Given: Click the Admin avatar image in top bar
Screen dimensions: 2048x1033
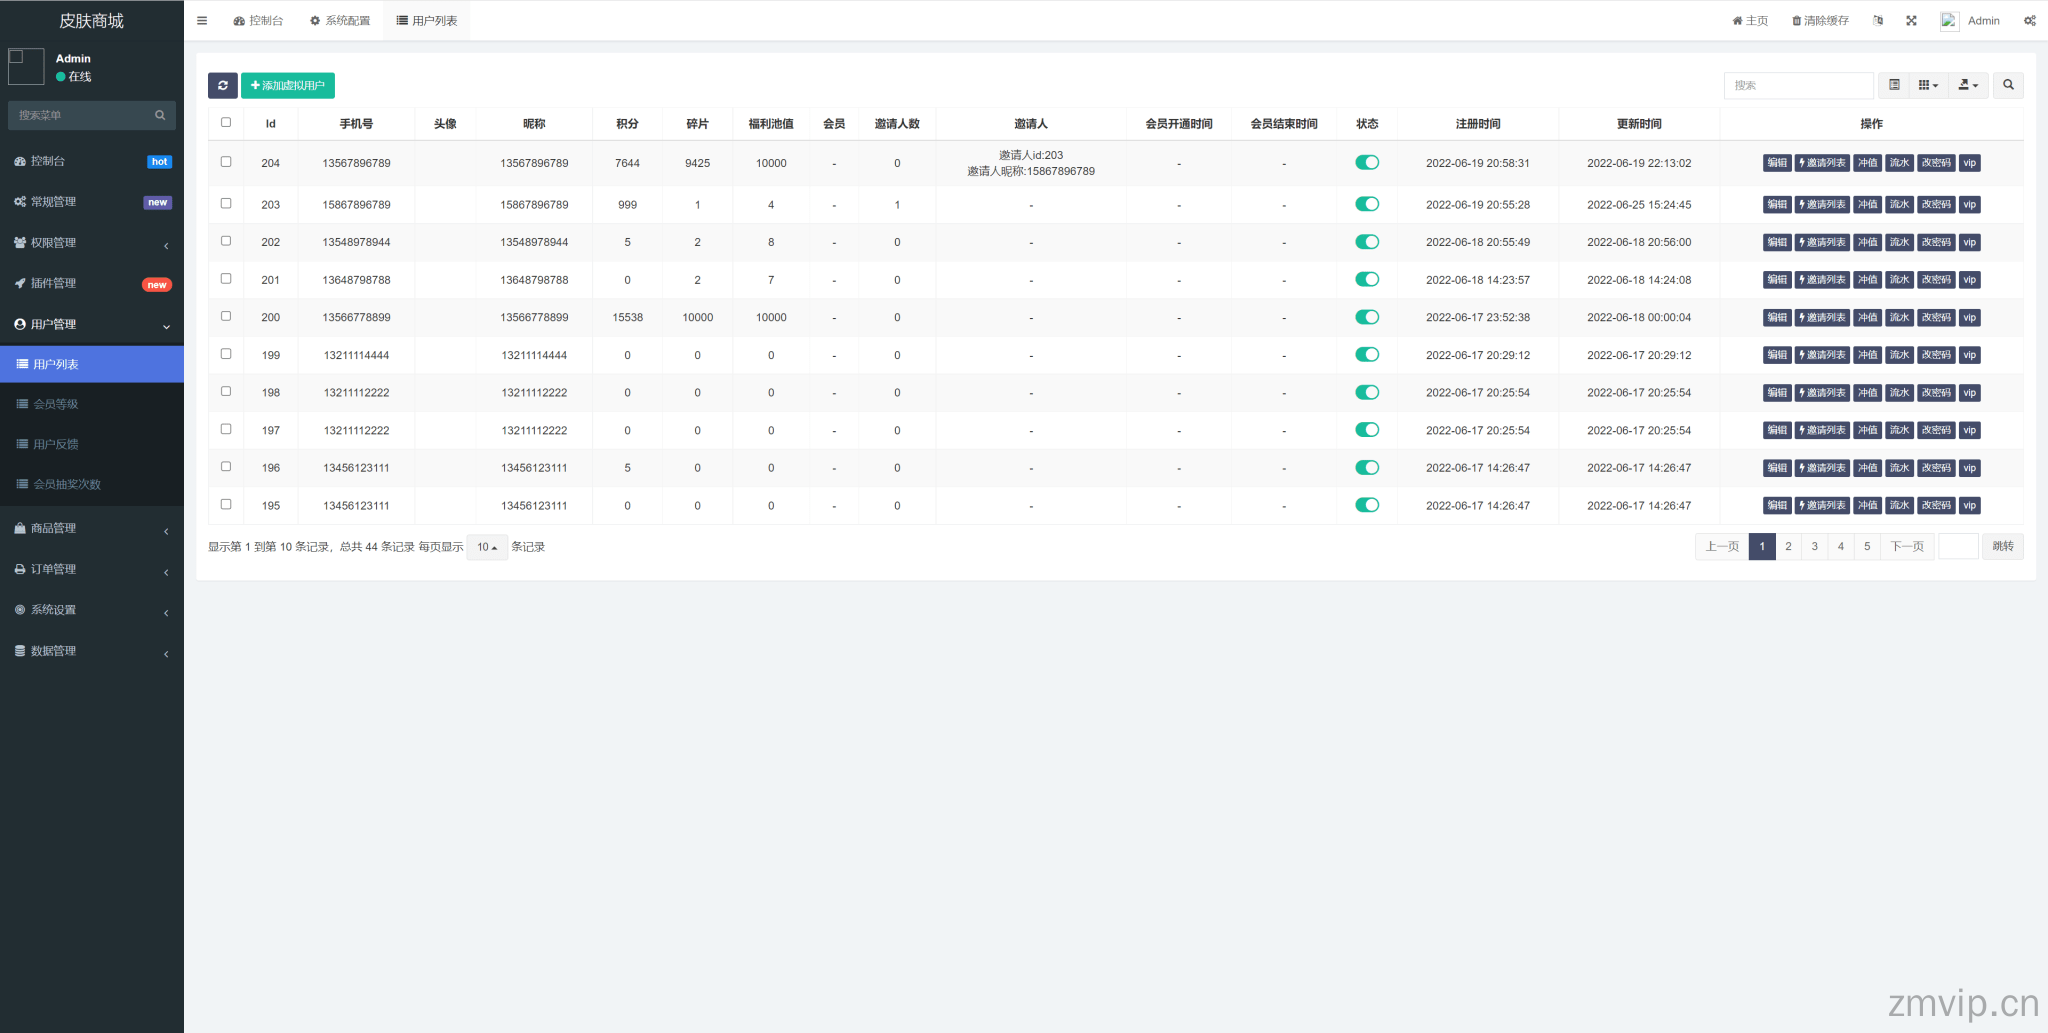Looking at the screenshot, I should [1949, 20].
